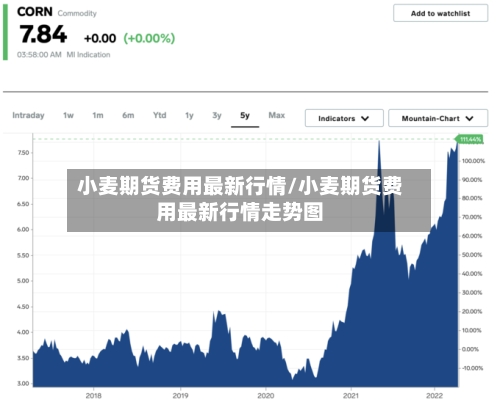The height and width of the screenshot is (402, 500).
Task: Switch to the 1w time range
Action: (68, 115)
